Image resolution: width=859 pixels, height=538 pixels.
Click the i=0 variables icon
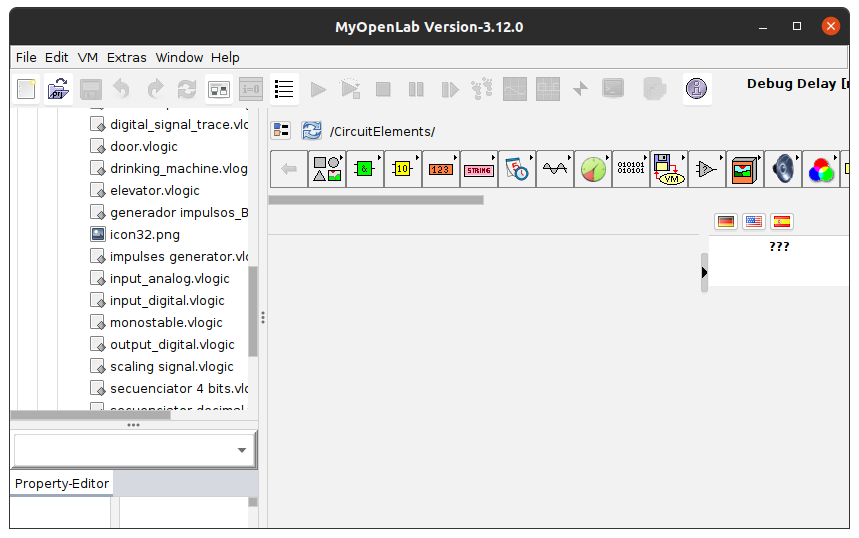[251, 89]
